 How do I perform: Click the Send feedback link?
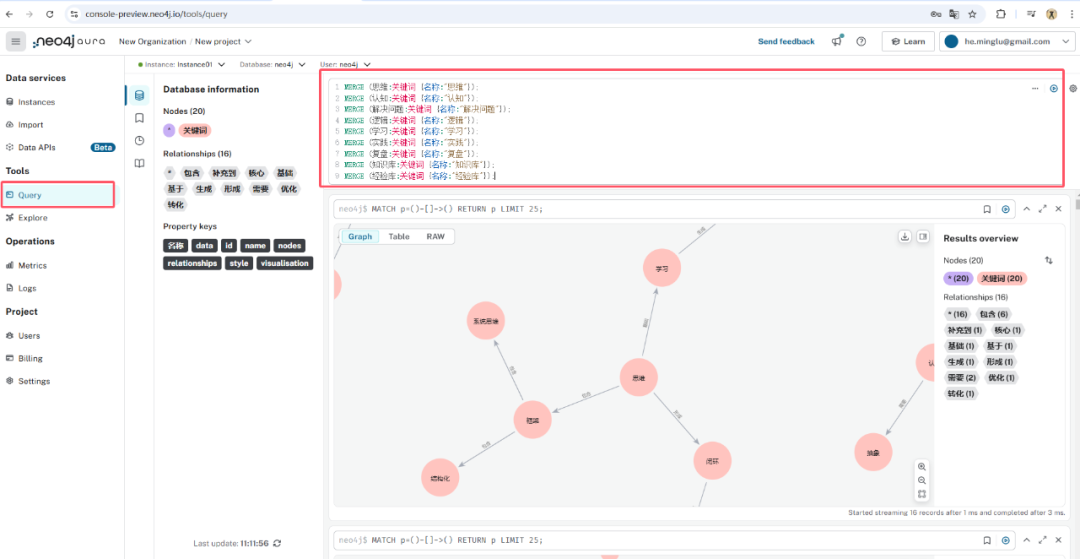pyautogui.click(x=786, y=41)
